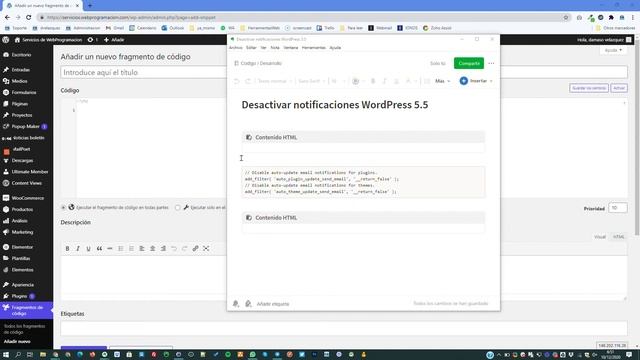Click Italic button in Evernote toolbar

pyautogui.click(x=384, y=81)
